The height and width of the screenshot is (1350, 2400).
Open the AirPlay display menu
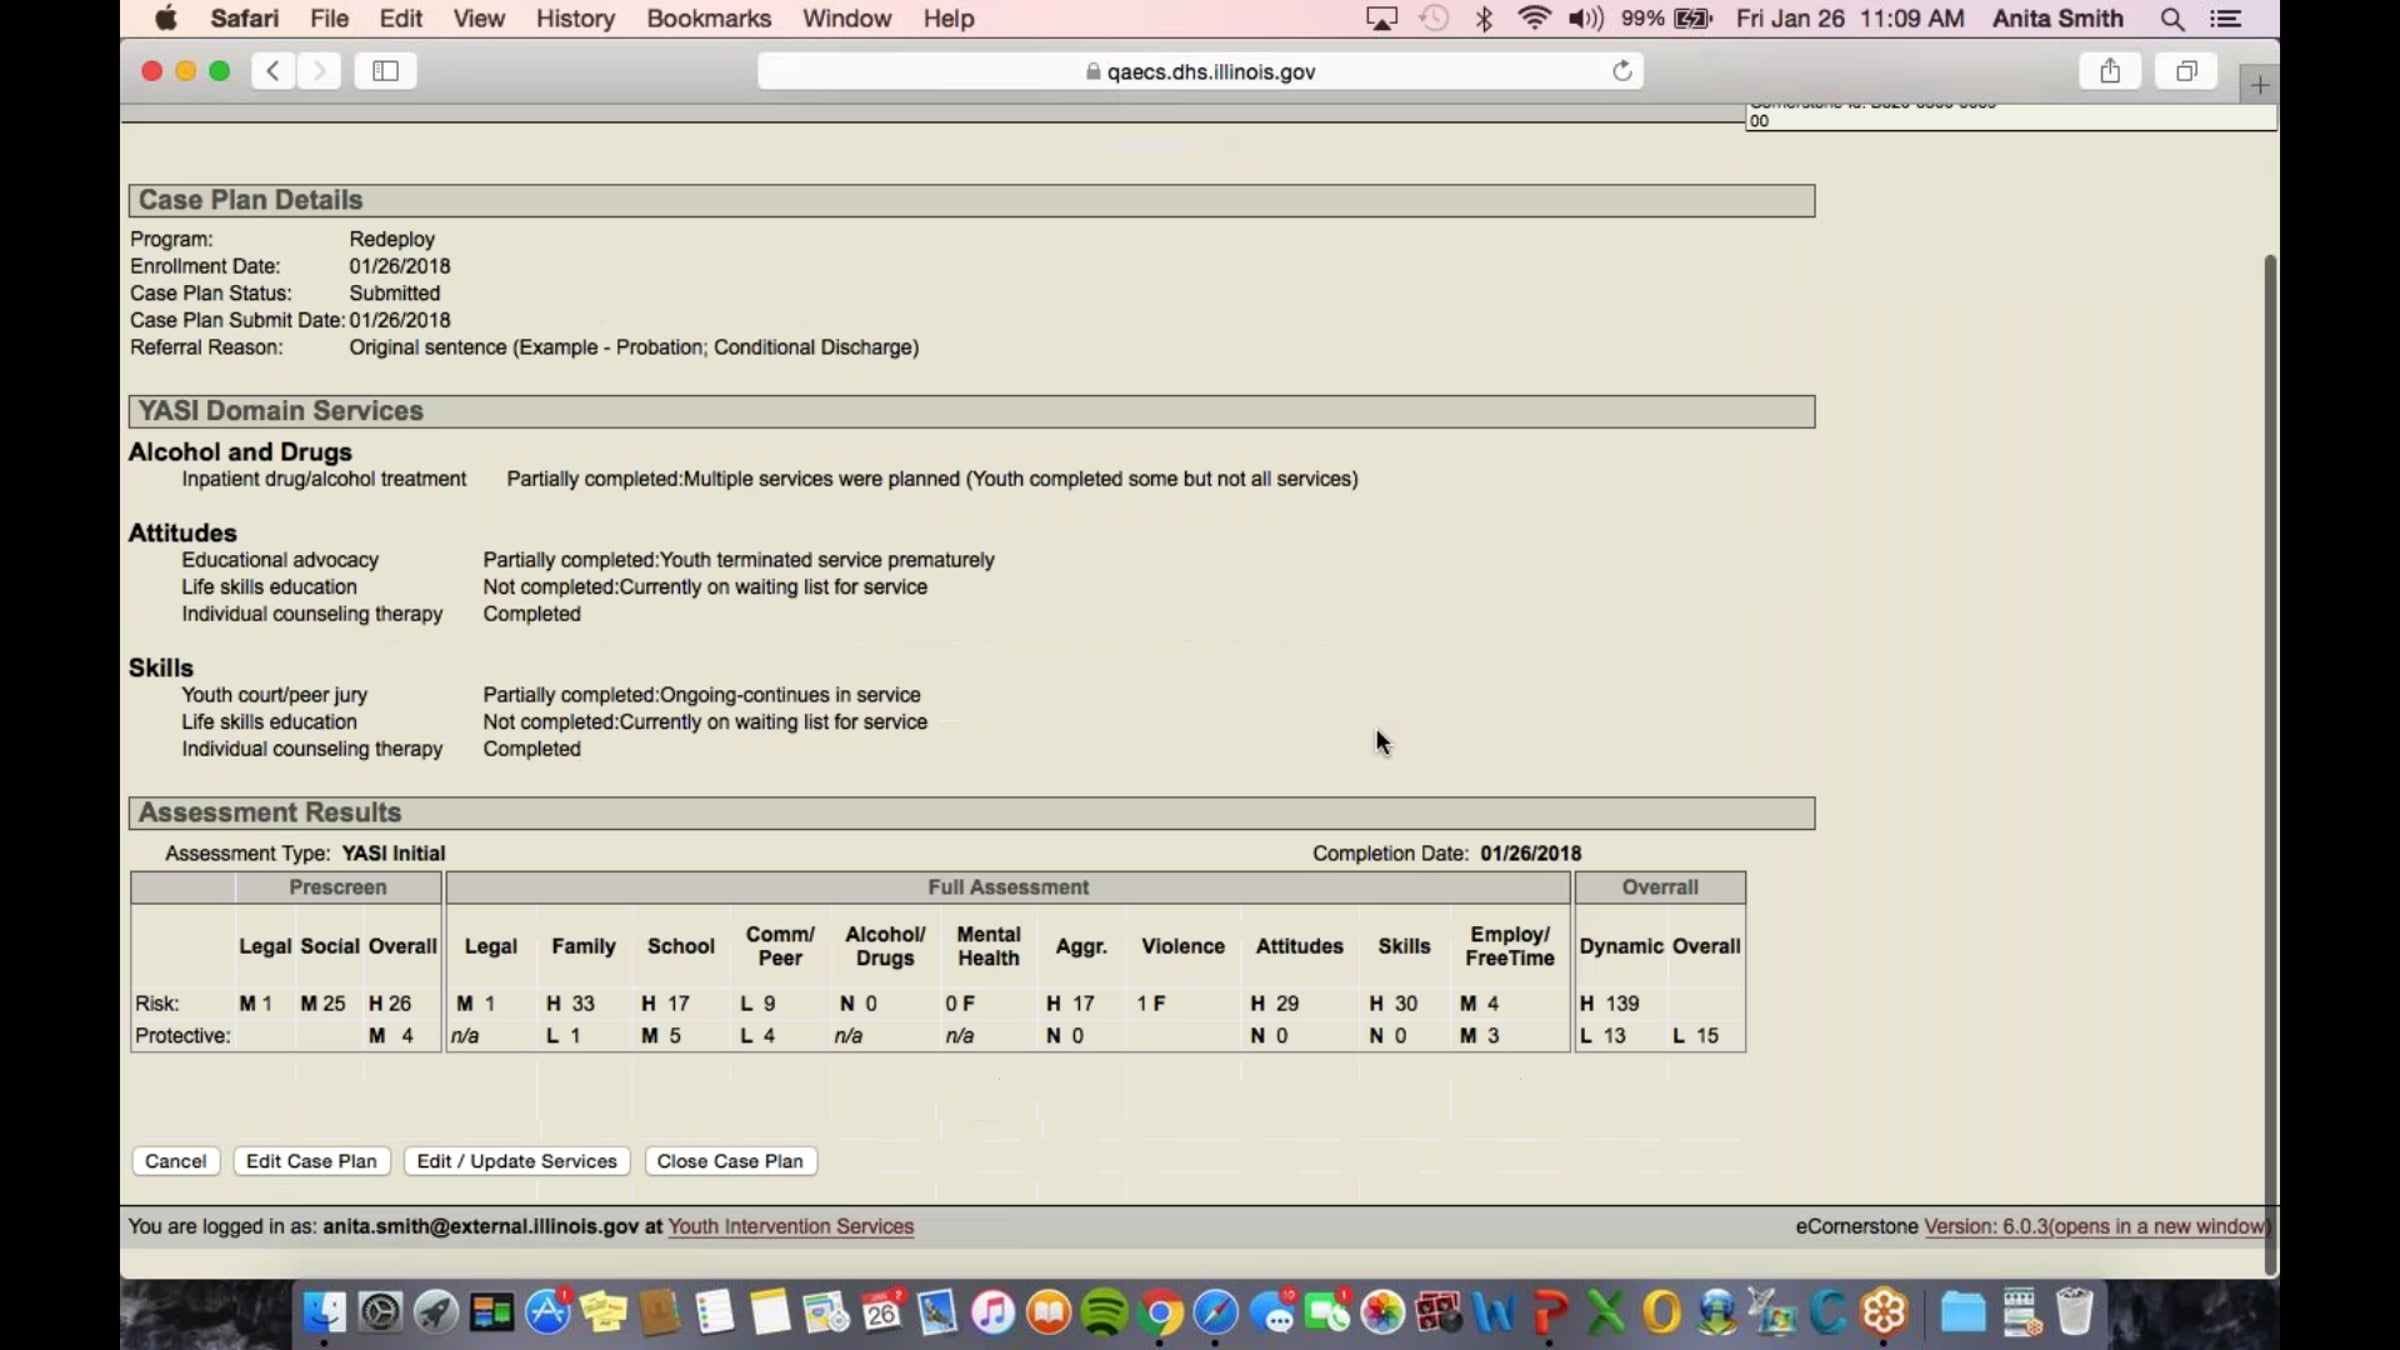(x=1381, y=18)
